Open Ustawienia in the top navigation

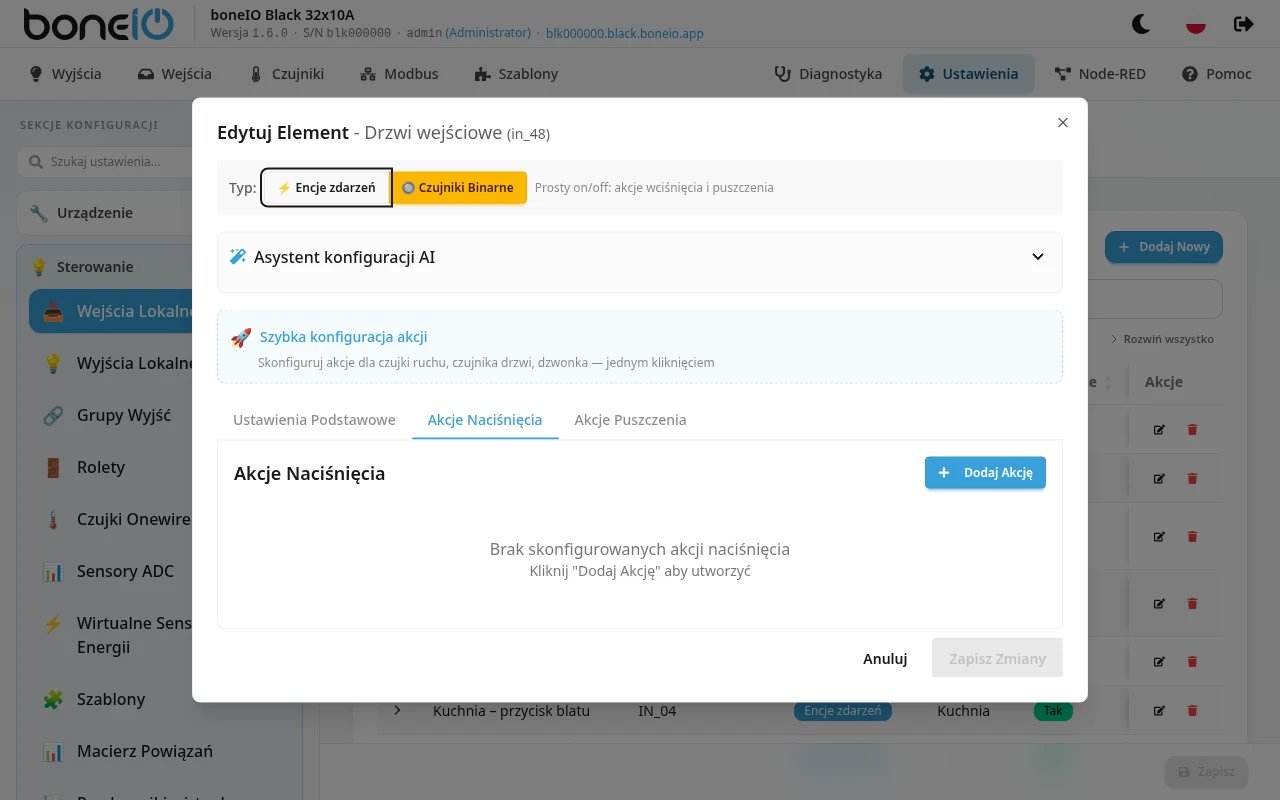(x=968, y=74)
